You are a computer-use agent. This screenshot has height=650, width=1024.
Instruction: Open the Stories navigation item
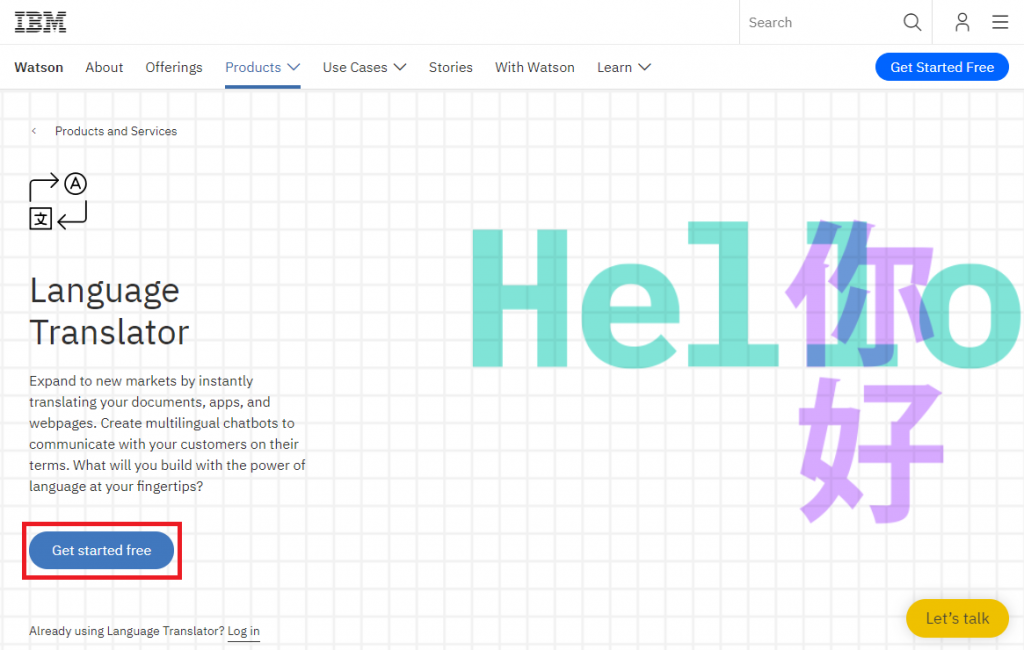click(x=451, y=67)
